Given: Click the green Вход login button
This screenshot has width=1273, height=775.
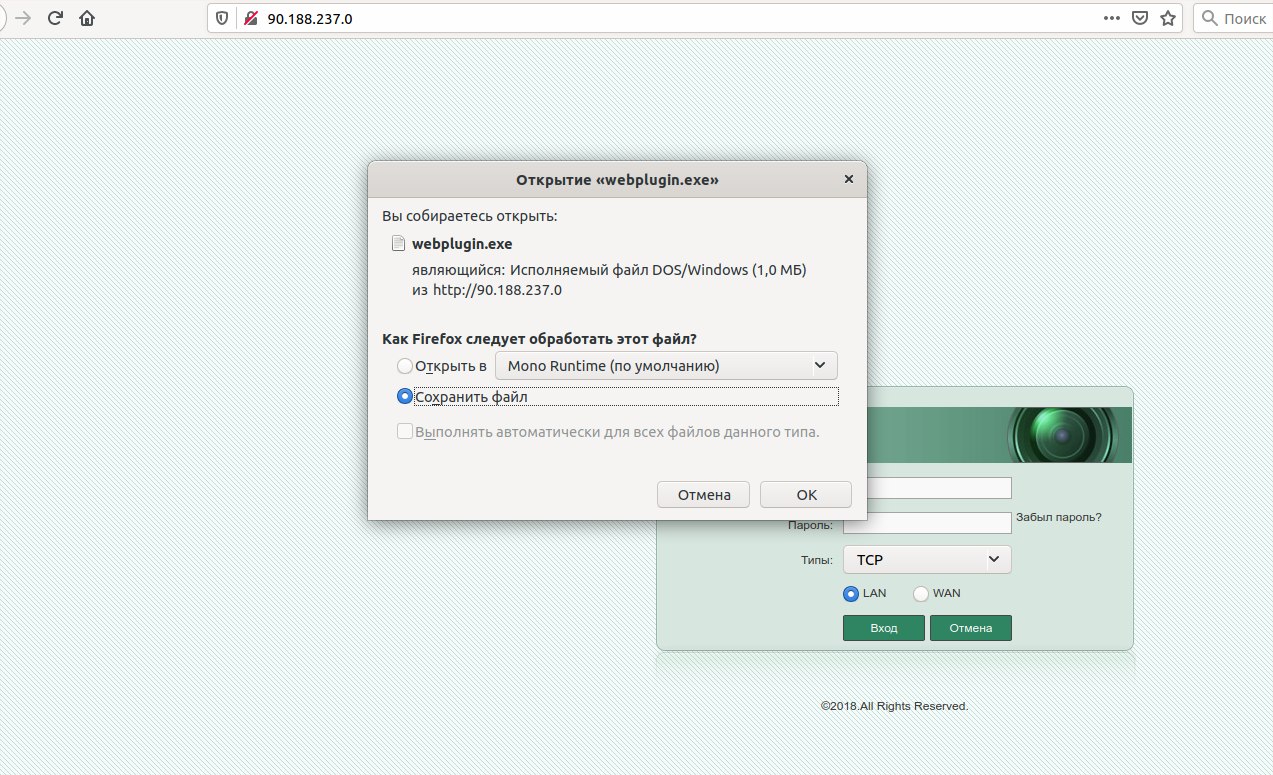Looking at the screenshot, I should 884,628.
